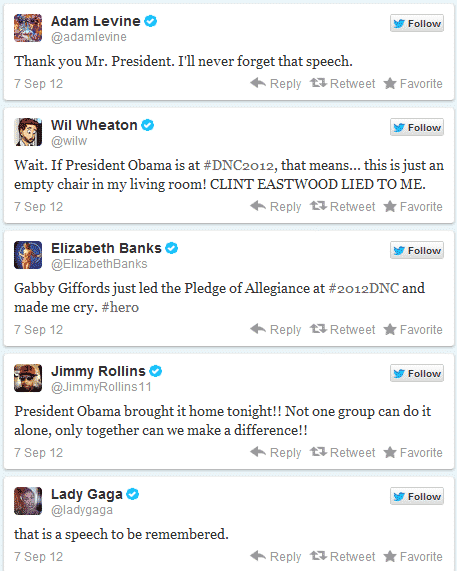Viewport: 457px width, 571px height.
Task: Open the #DNC2012 hashtag link
Action: point(239,165)
